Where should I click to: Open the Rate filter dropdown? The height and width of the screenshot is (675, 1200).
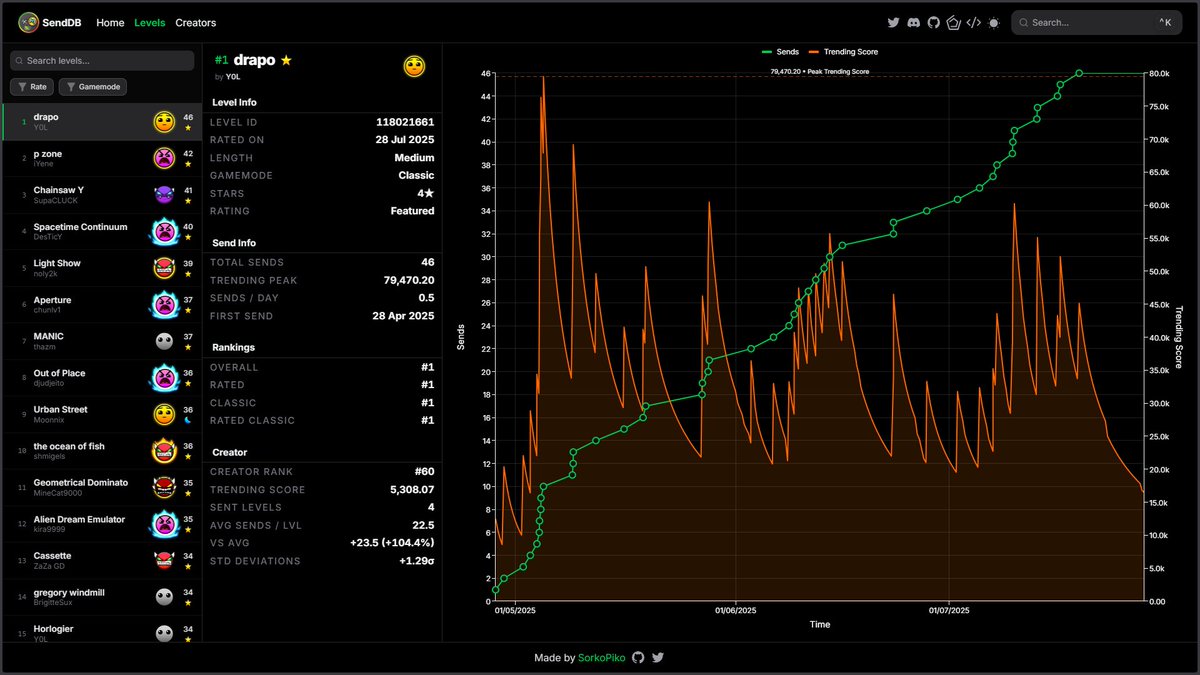[32, 87]
